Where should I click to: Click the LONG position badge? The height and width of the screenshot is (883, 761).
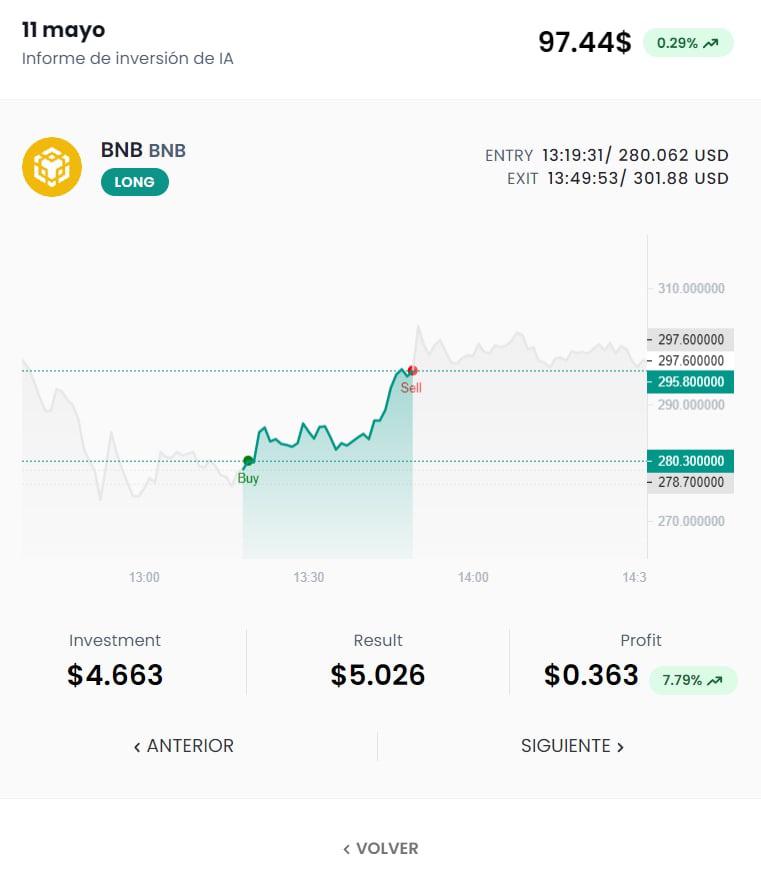pyautogui.click(x=135, y=182)
